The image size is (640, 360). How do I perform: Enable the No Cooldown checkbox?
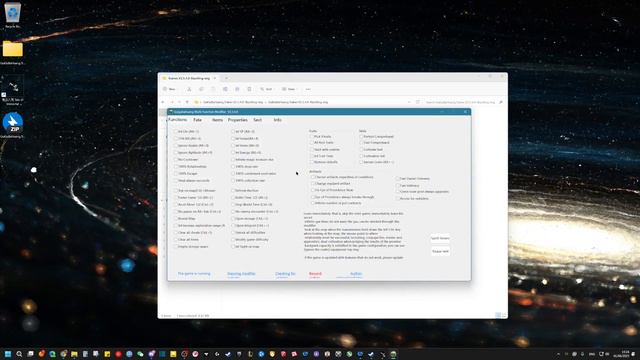coord(176,160)
